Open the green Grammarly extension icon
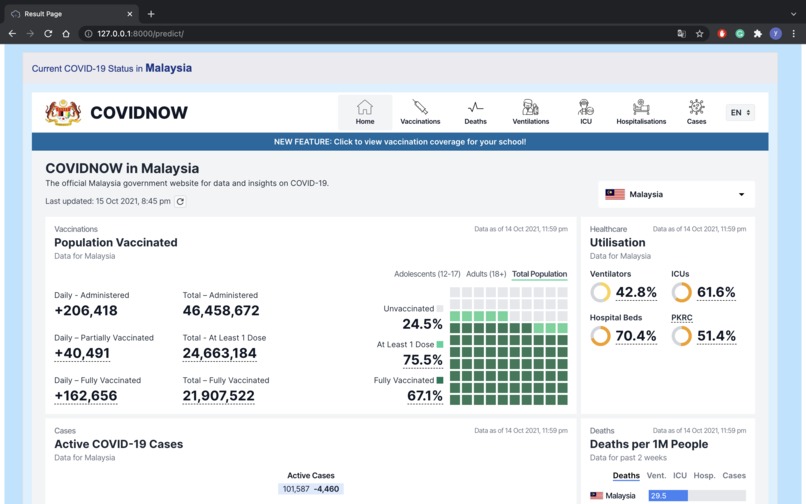The height and width of the screenshot is (504, 806). [x=740, y=33]
